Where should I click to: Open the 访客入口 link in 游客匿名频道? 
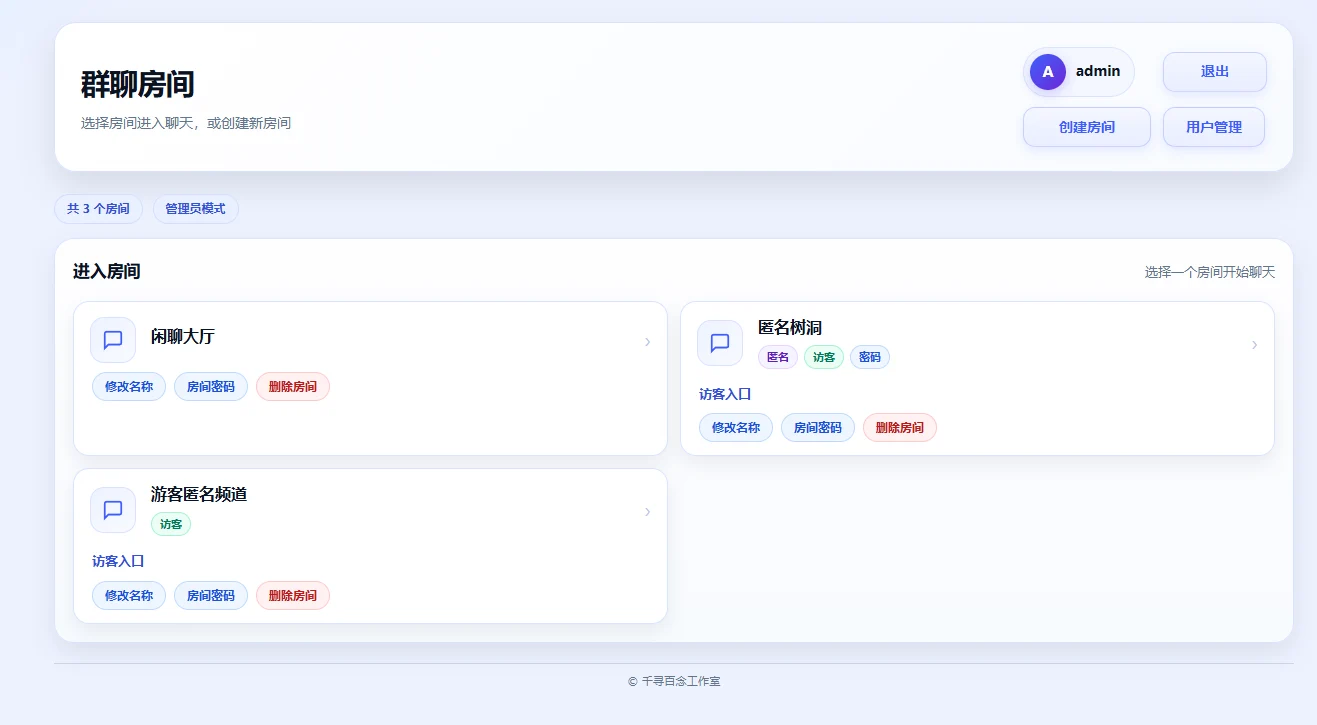click(x=118, y=561)
